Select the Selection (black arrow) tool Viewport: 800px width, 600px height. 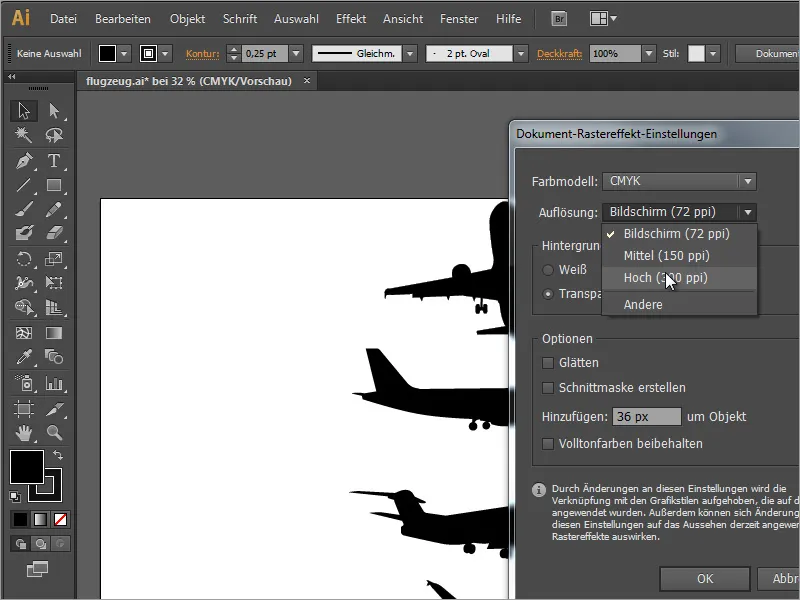(x=23, y=111)
